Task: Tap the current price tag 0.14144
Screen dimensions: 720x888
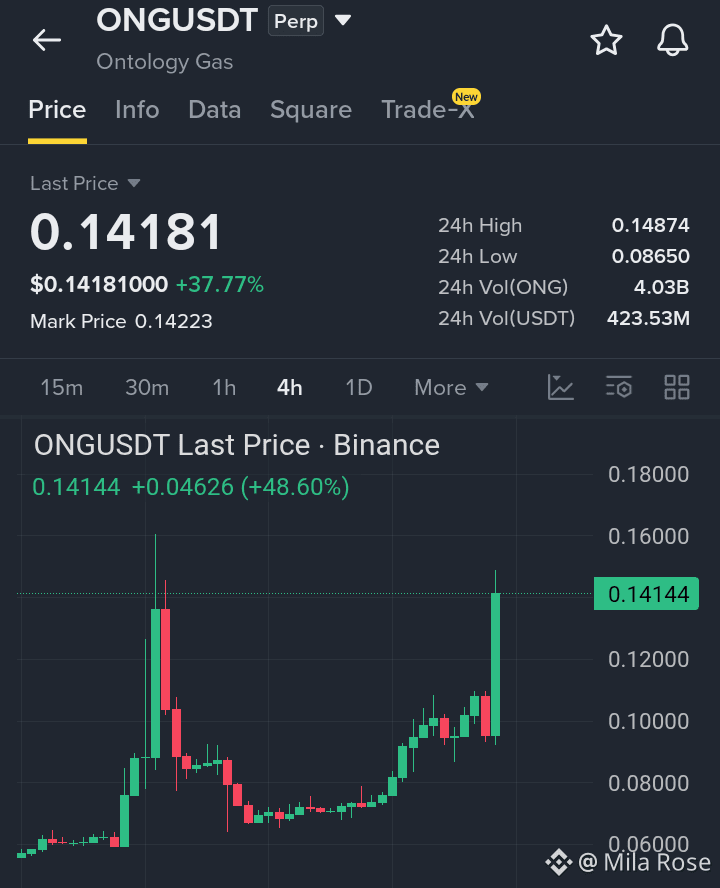Action: (646, 594)
